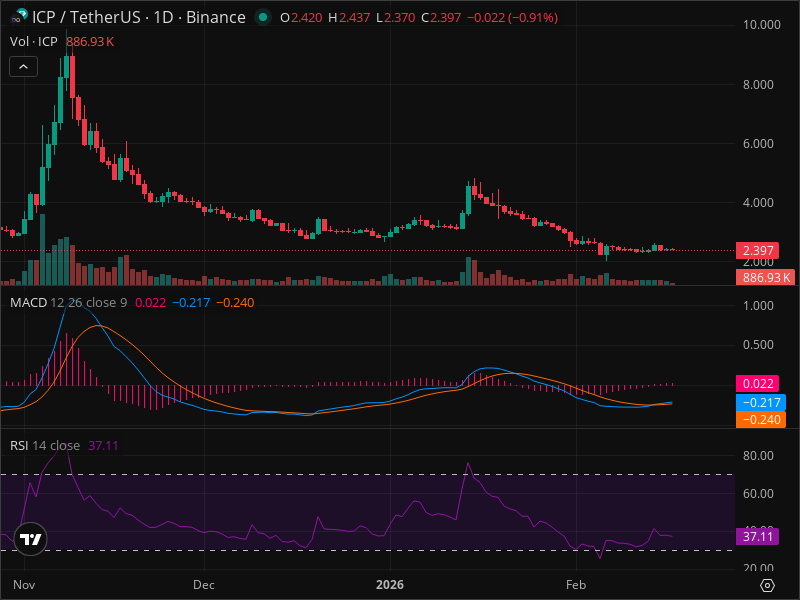The image size is (800, 600).
Task: Click the 0.500 MACD axis label
Action: point(758,345)
